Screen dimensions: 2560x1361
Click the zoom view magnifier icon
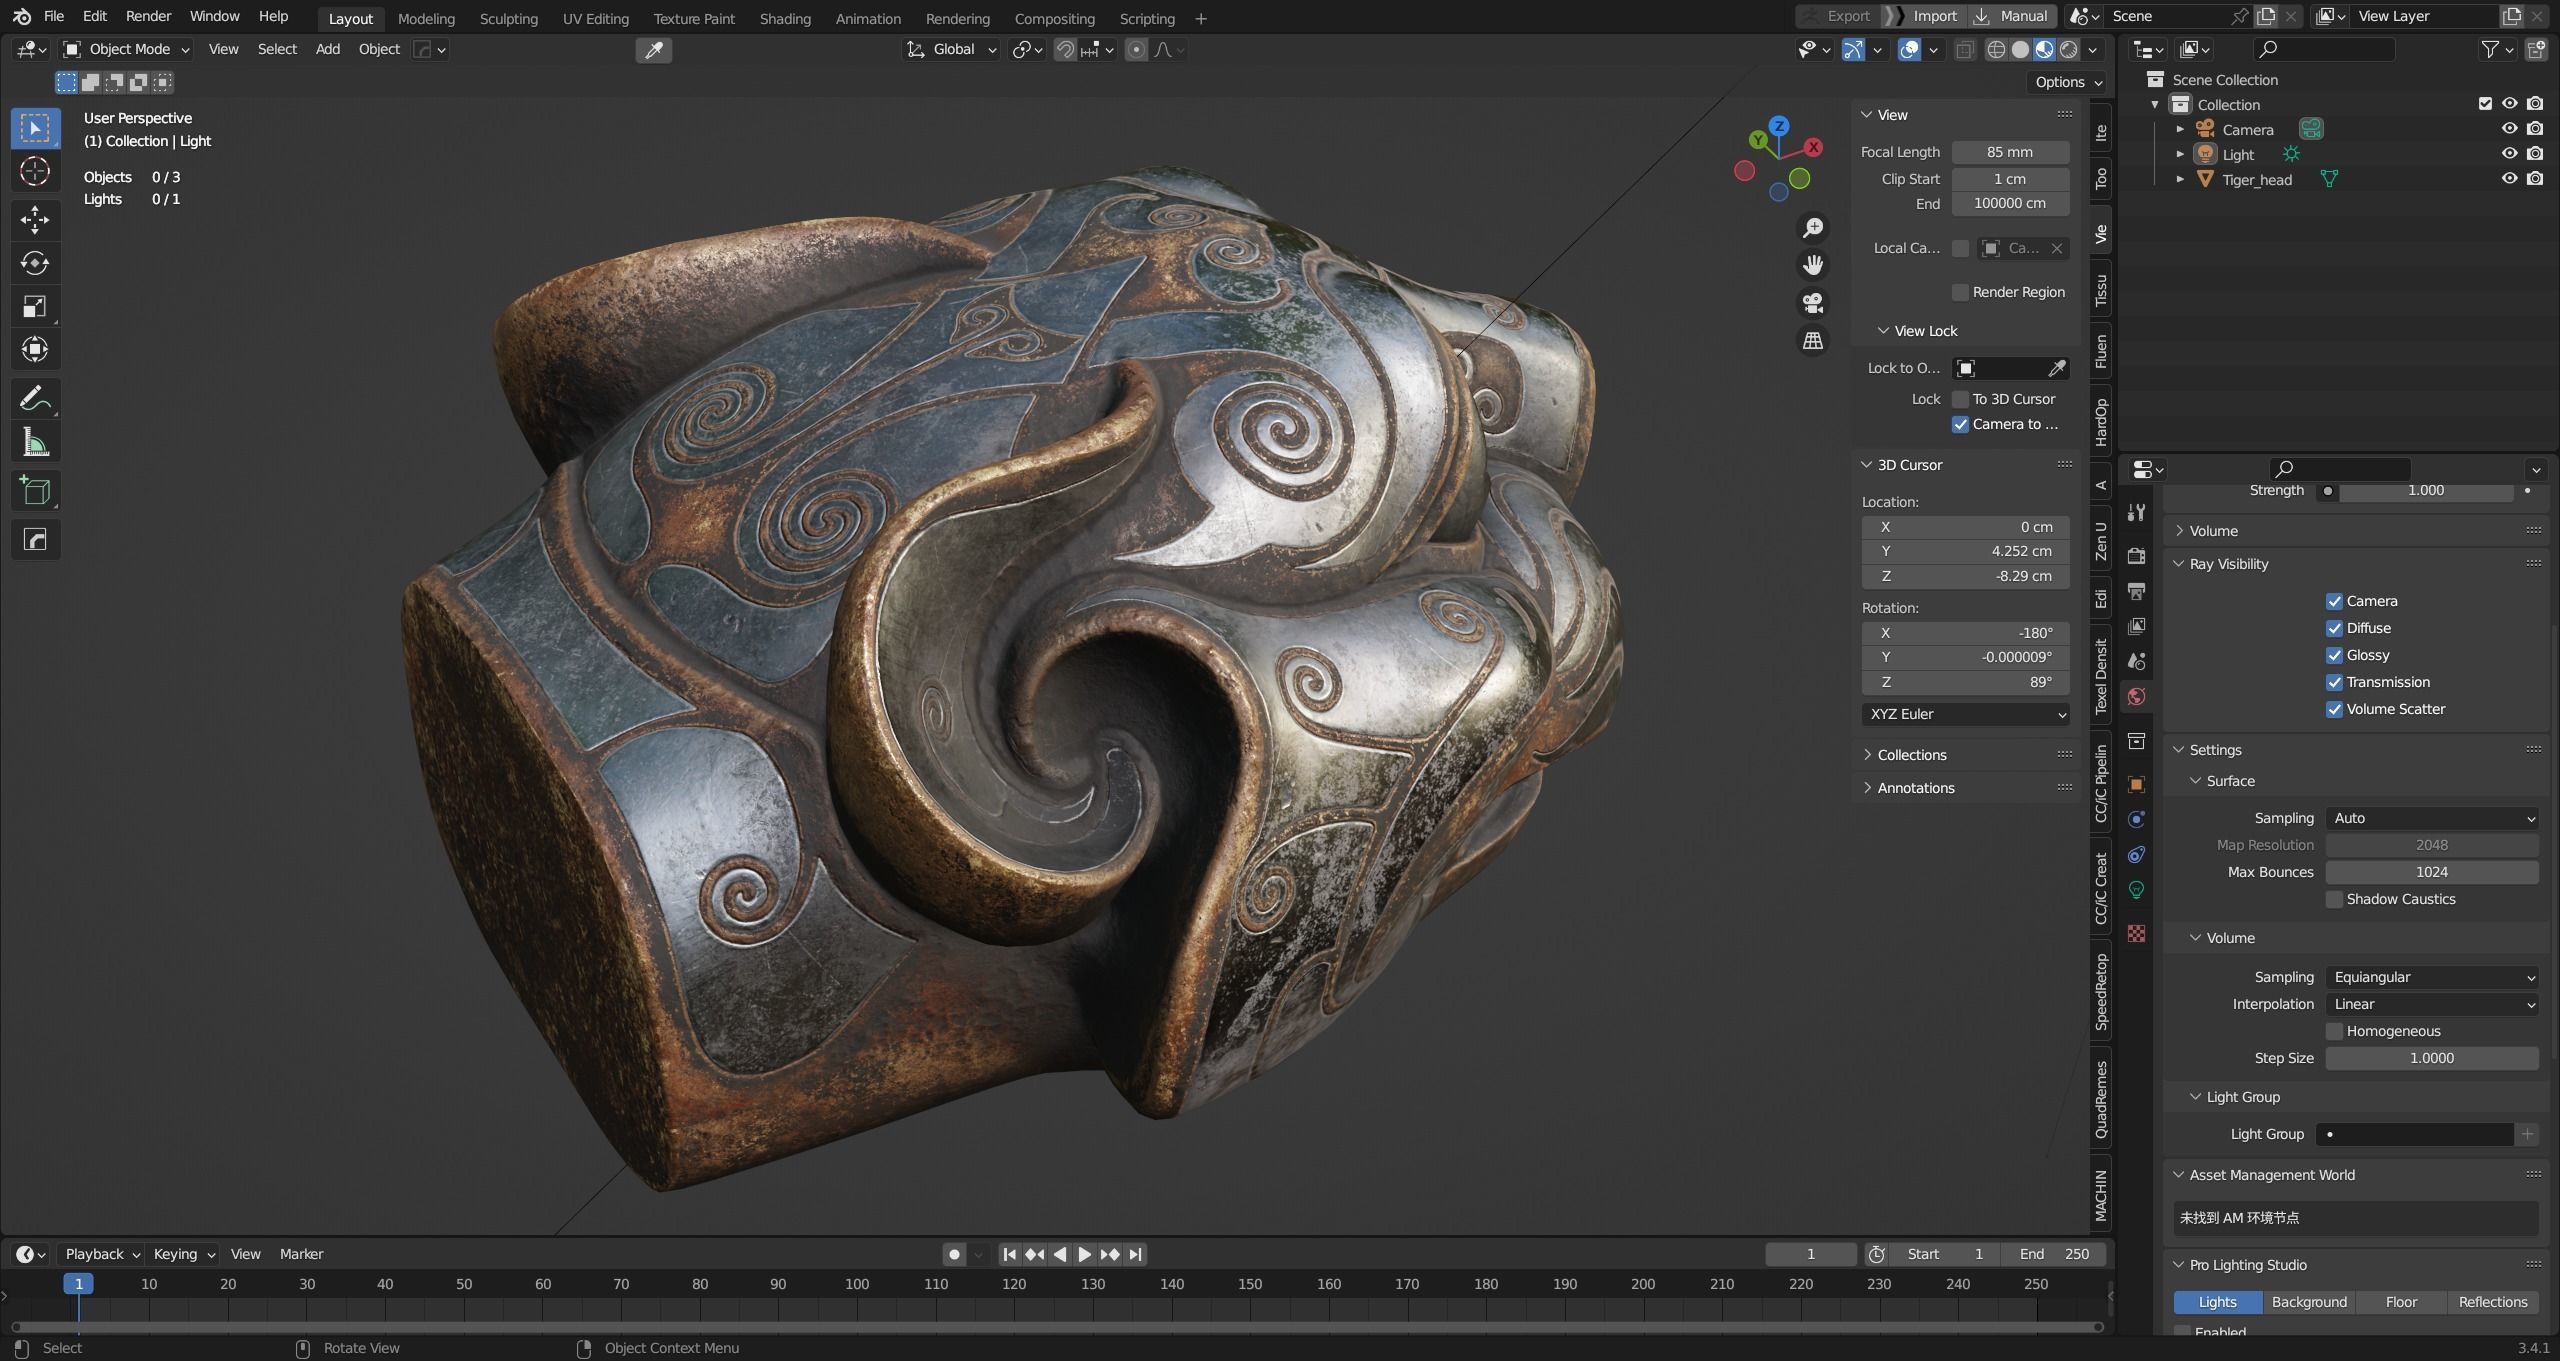[1812, 228]
